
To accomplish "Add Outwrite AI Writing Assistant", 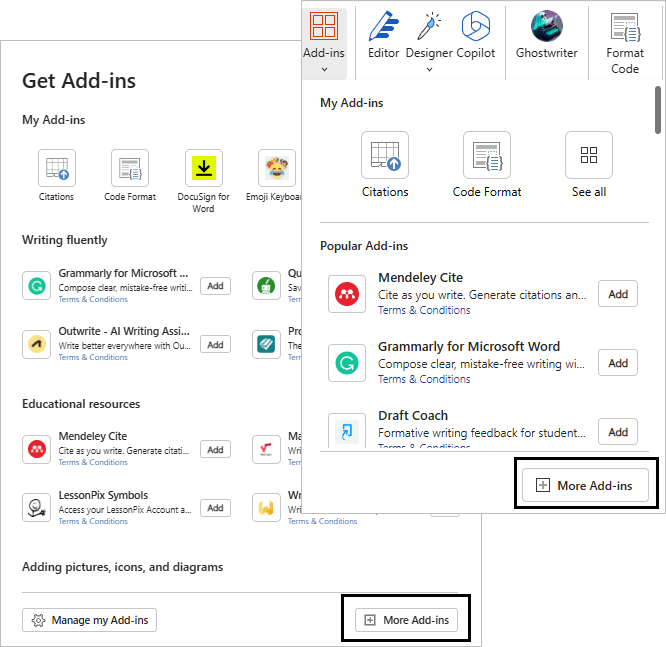I will 215,345.
